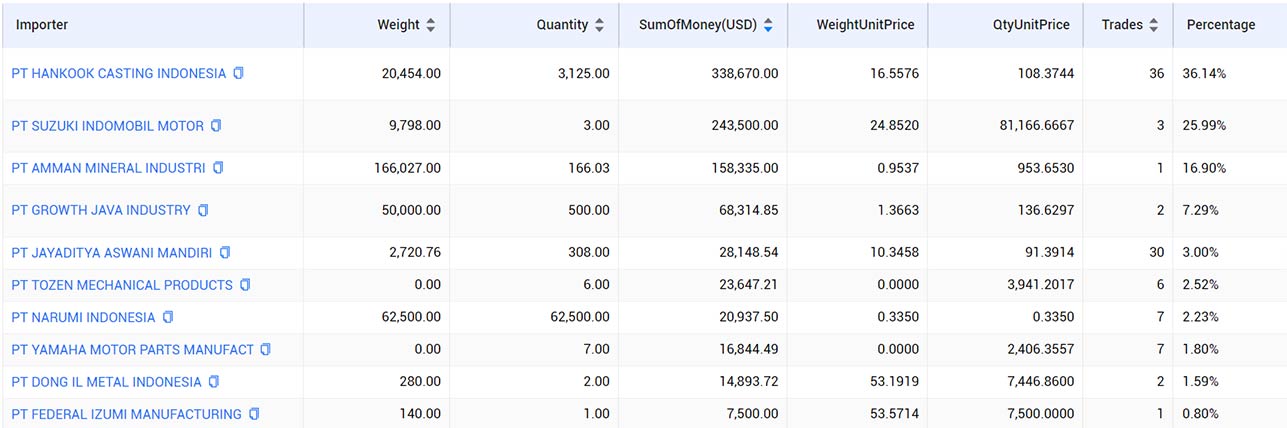Image resolution: width=1287 pixels, height=428 pixels.
Task: Select trades count 30
Action: [1156, 252]
